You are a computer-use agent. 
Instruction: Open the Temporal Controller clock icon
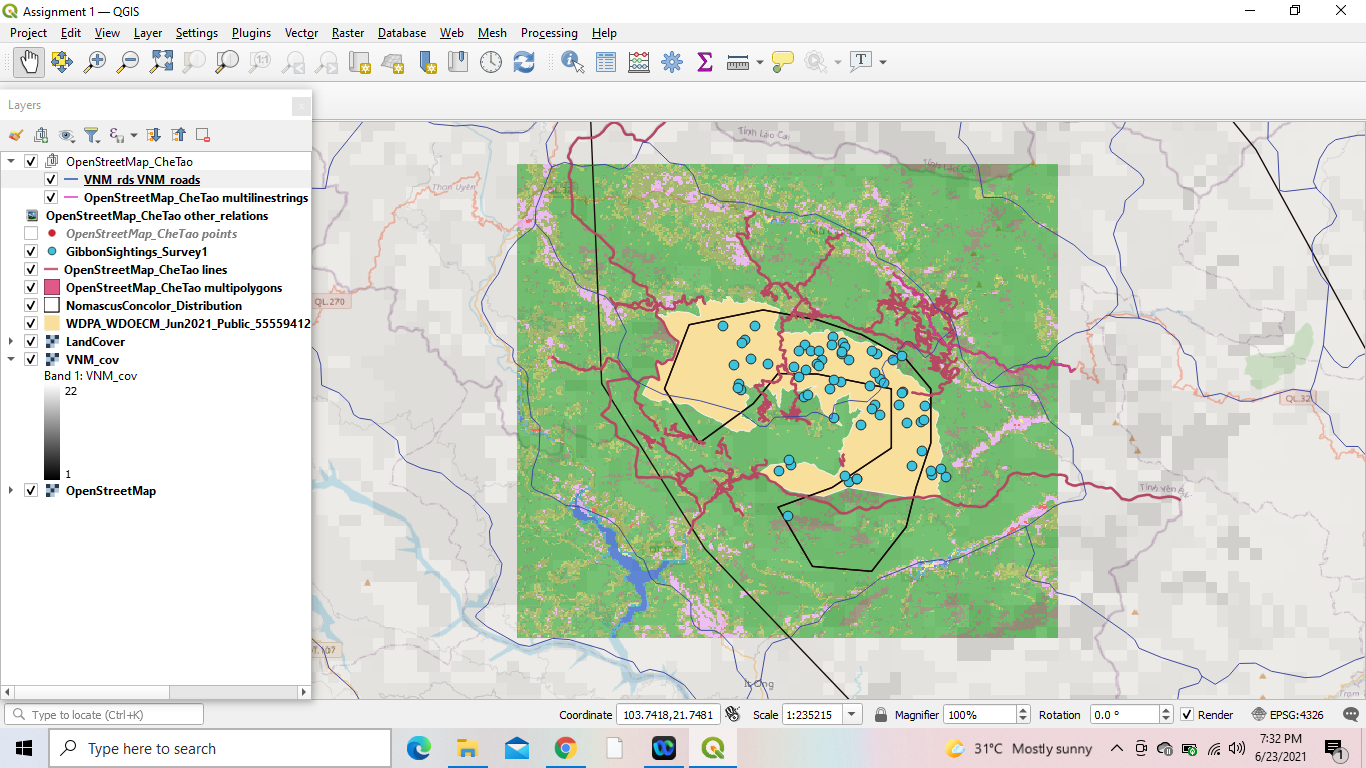point(491,62)
